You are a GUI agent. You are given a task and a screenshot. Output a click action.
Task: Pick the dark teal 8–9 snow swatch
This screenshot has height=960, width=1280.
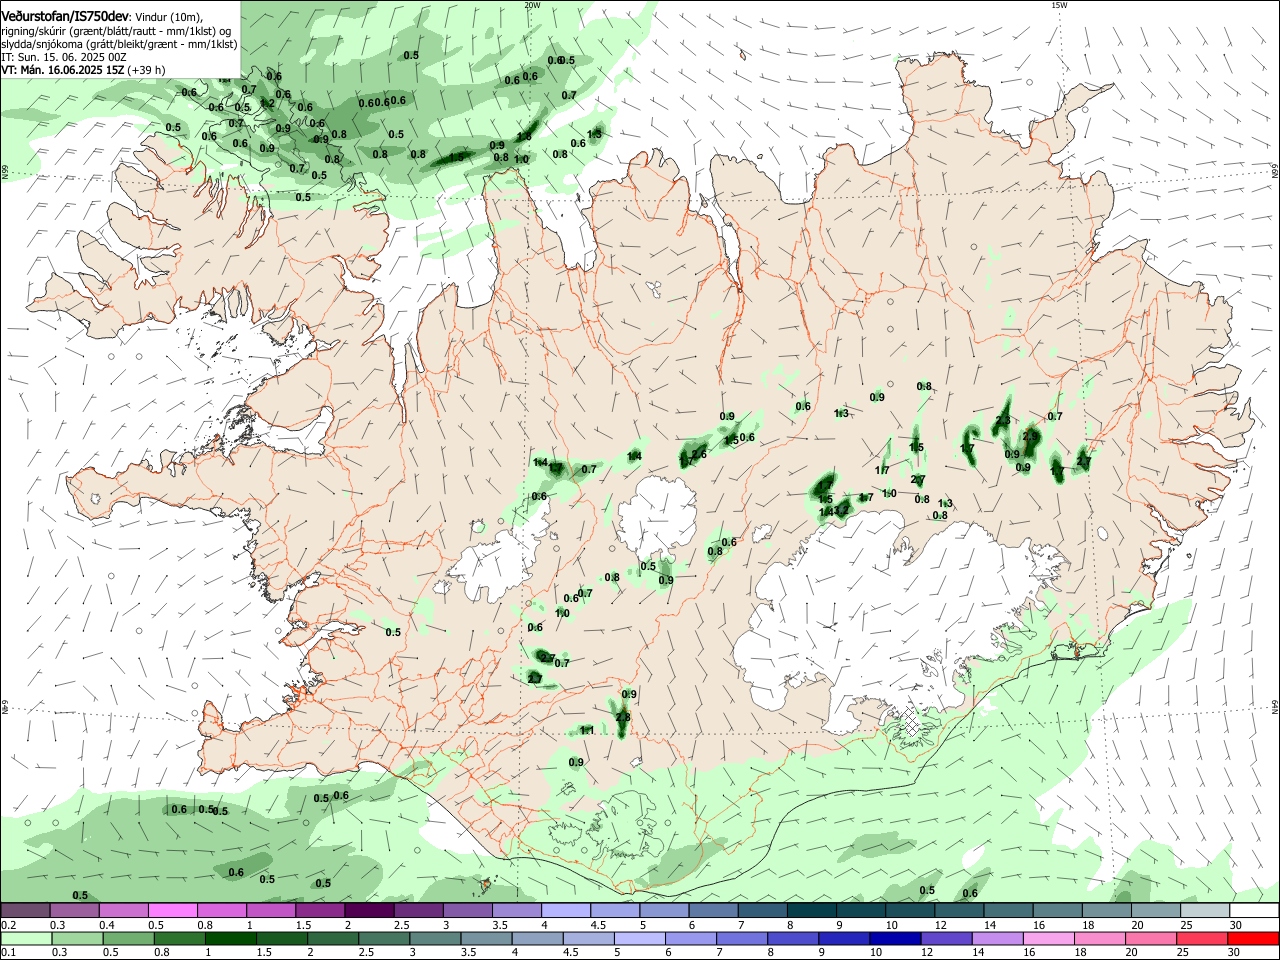click(812, 911)
